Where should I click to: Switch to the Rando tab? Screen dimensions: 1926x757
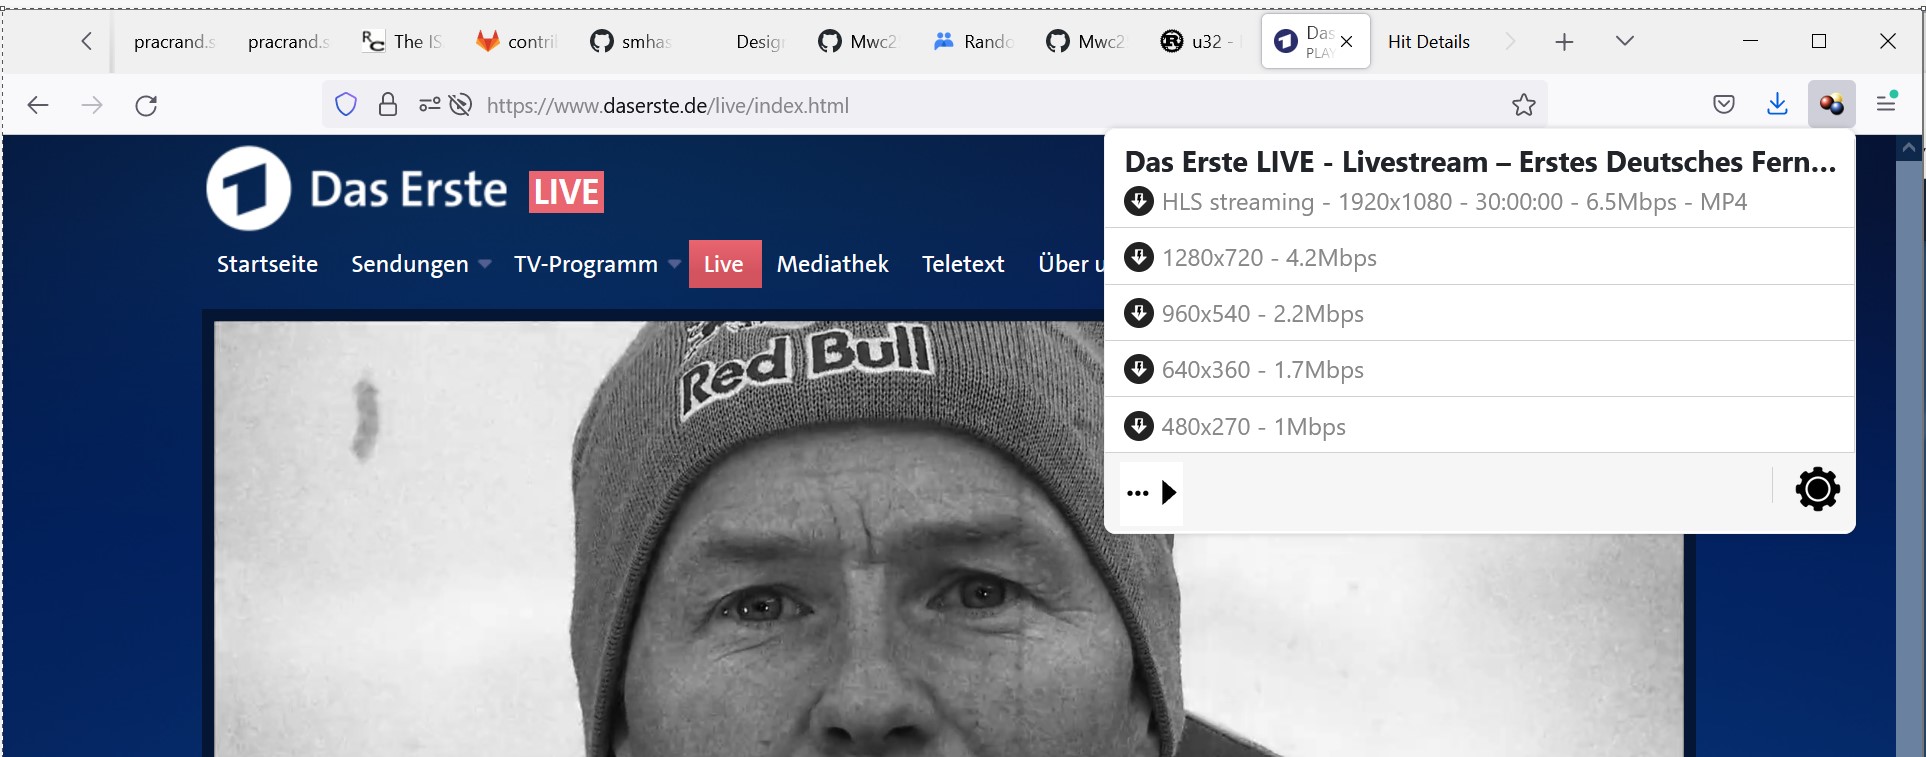(975, 42)
